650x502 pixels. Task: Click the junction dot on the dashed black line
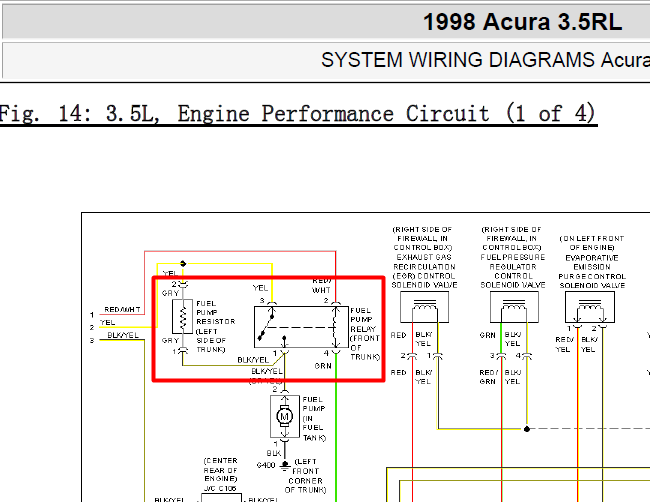pos(526,429)
